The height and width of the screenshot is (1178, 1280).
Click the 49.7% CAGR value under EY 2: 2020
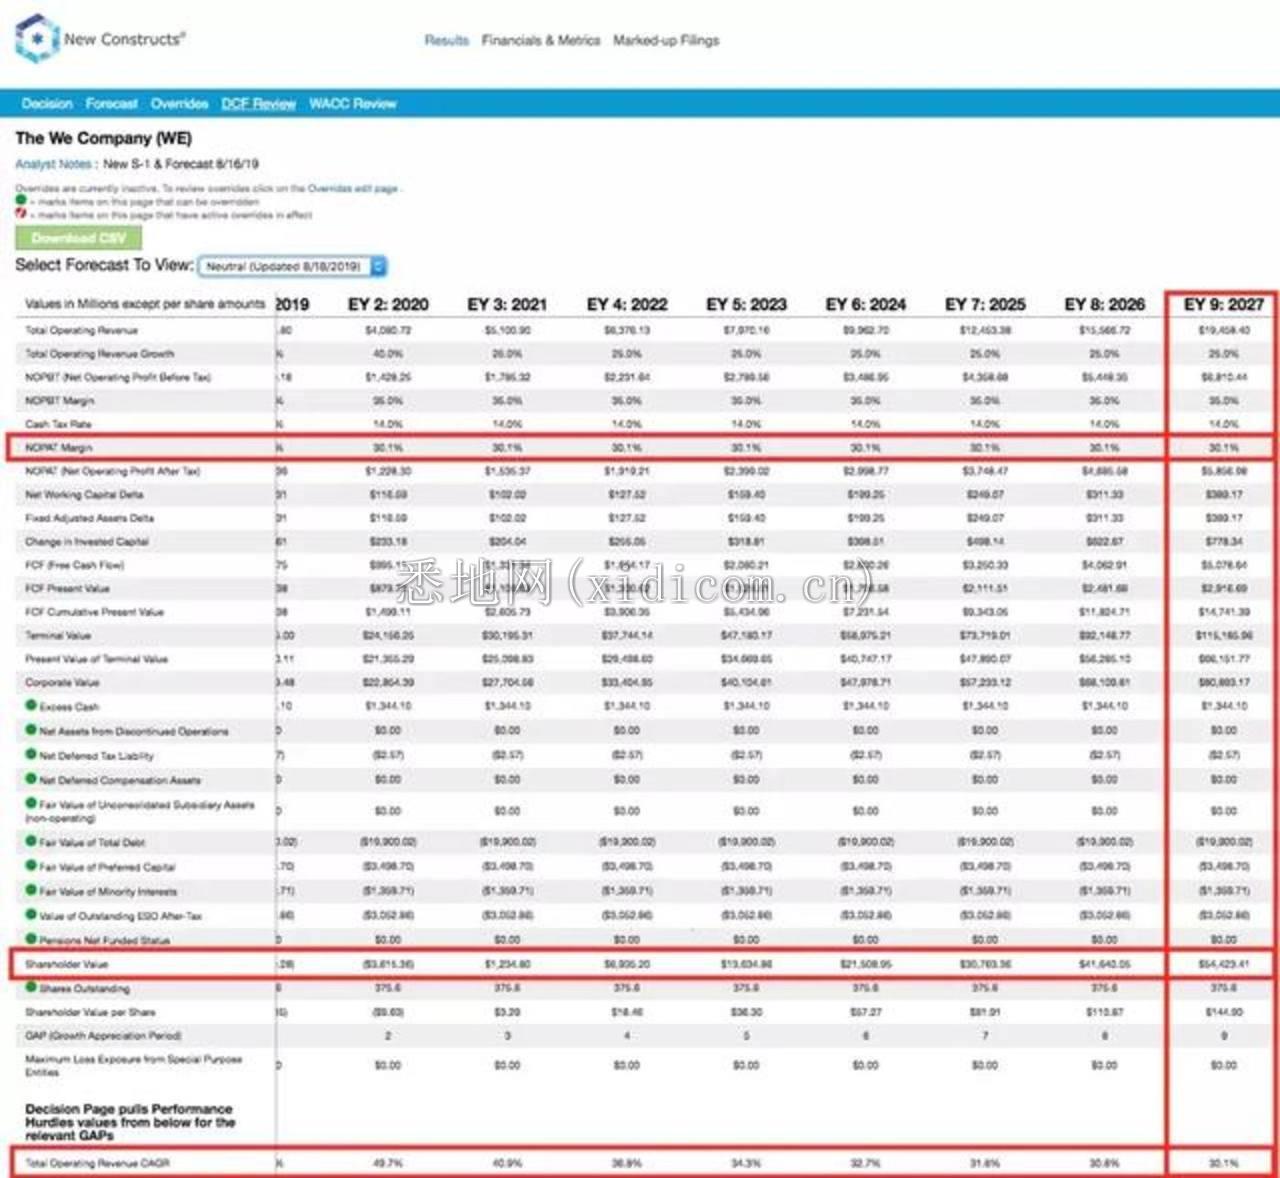(388, 1163)
